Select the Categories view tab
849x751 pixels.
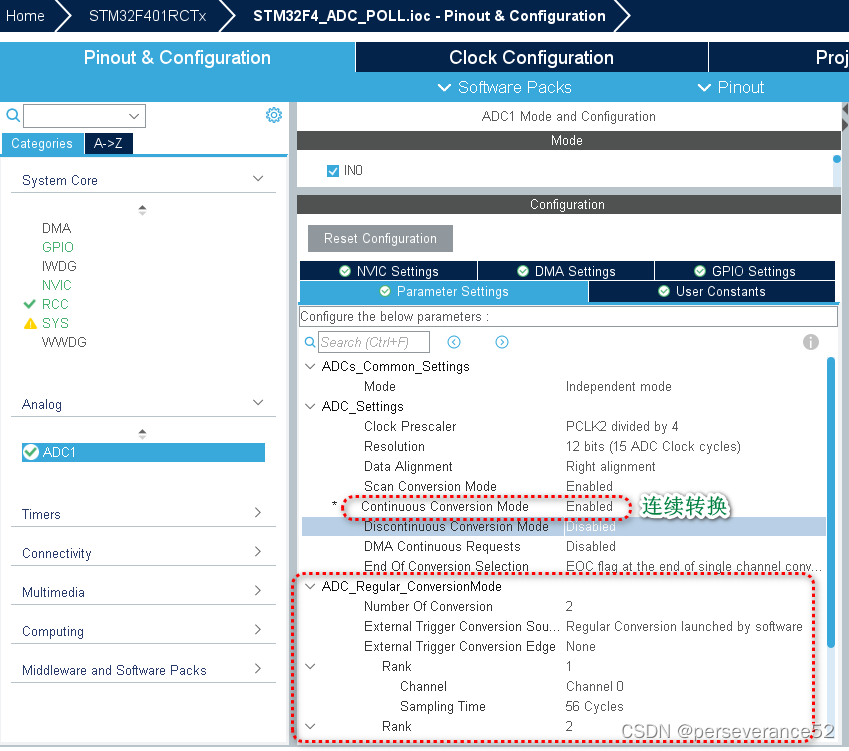[42, 143]
